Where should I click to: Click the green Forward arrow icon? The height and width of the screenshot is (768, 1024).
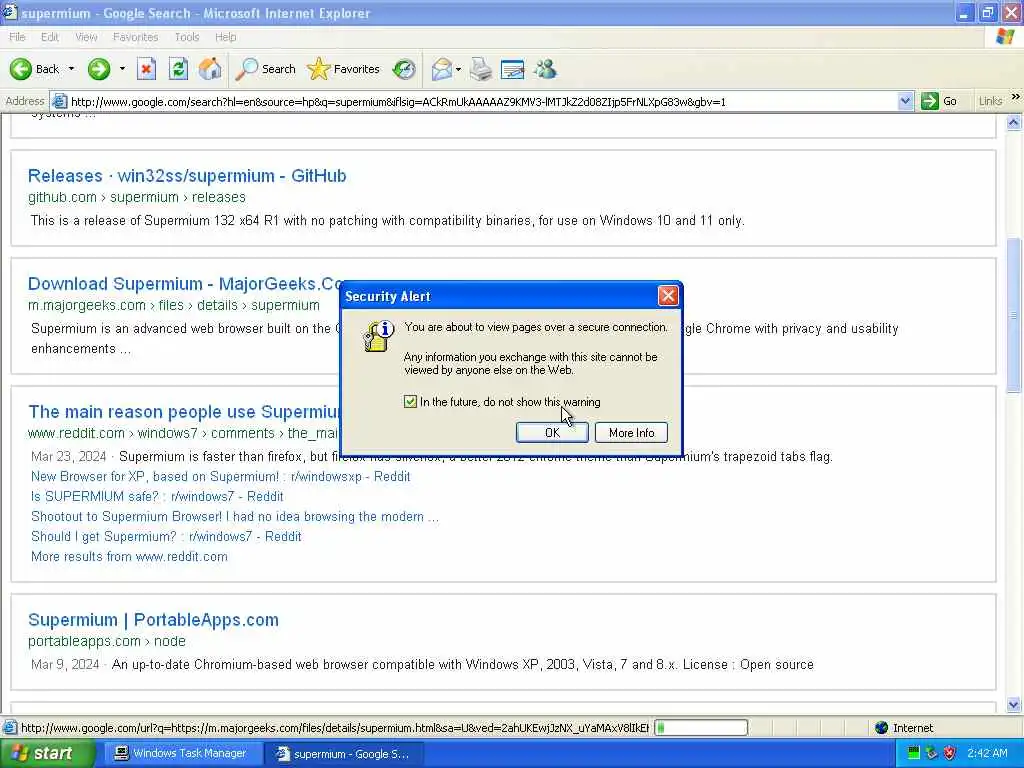coord(99,69)
